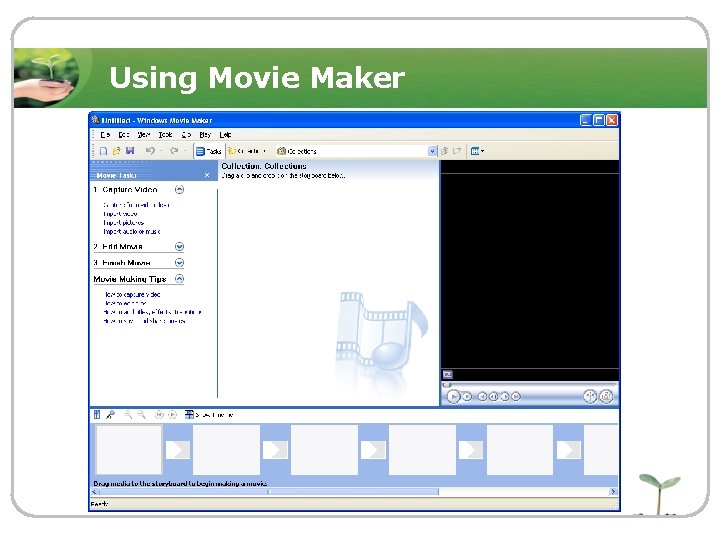720x540 pixels.
Task: Click the storyboard Zoom Out magnifier
Action: [x=142, y=415]
